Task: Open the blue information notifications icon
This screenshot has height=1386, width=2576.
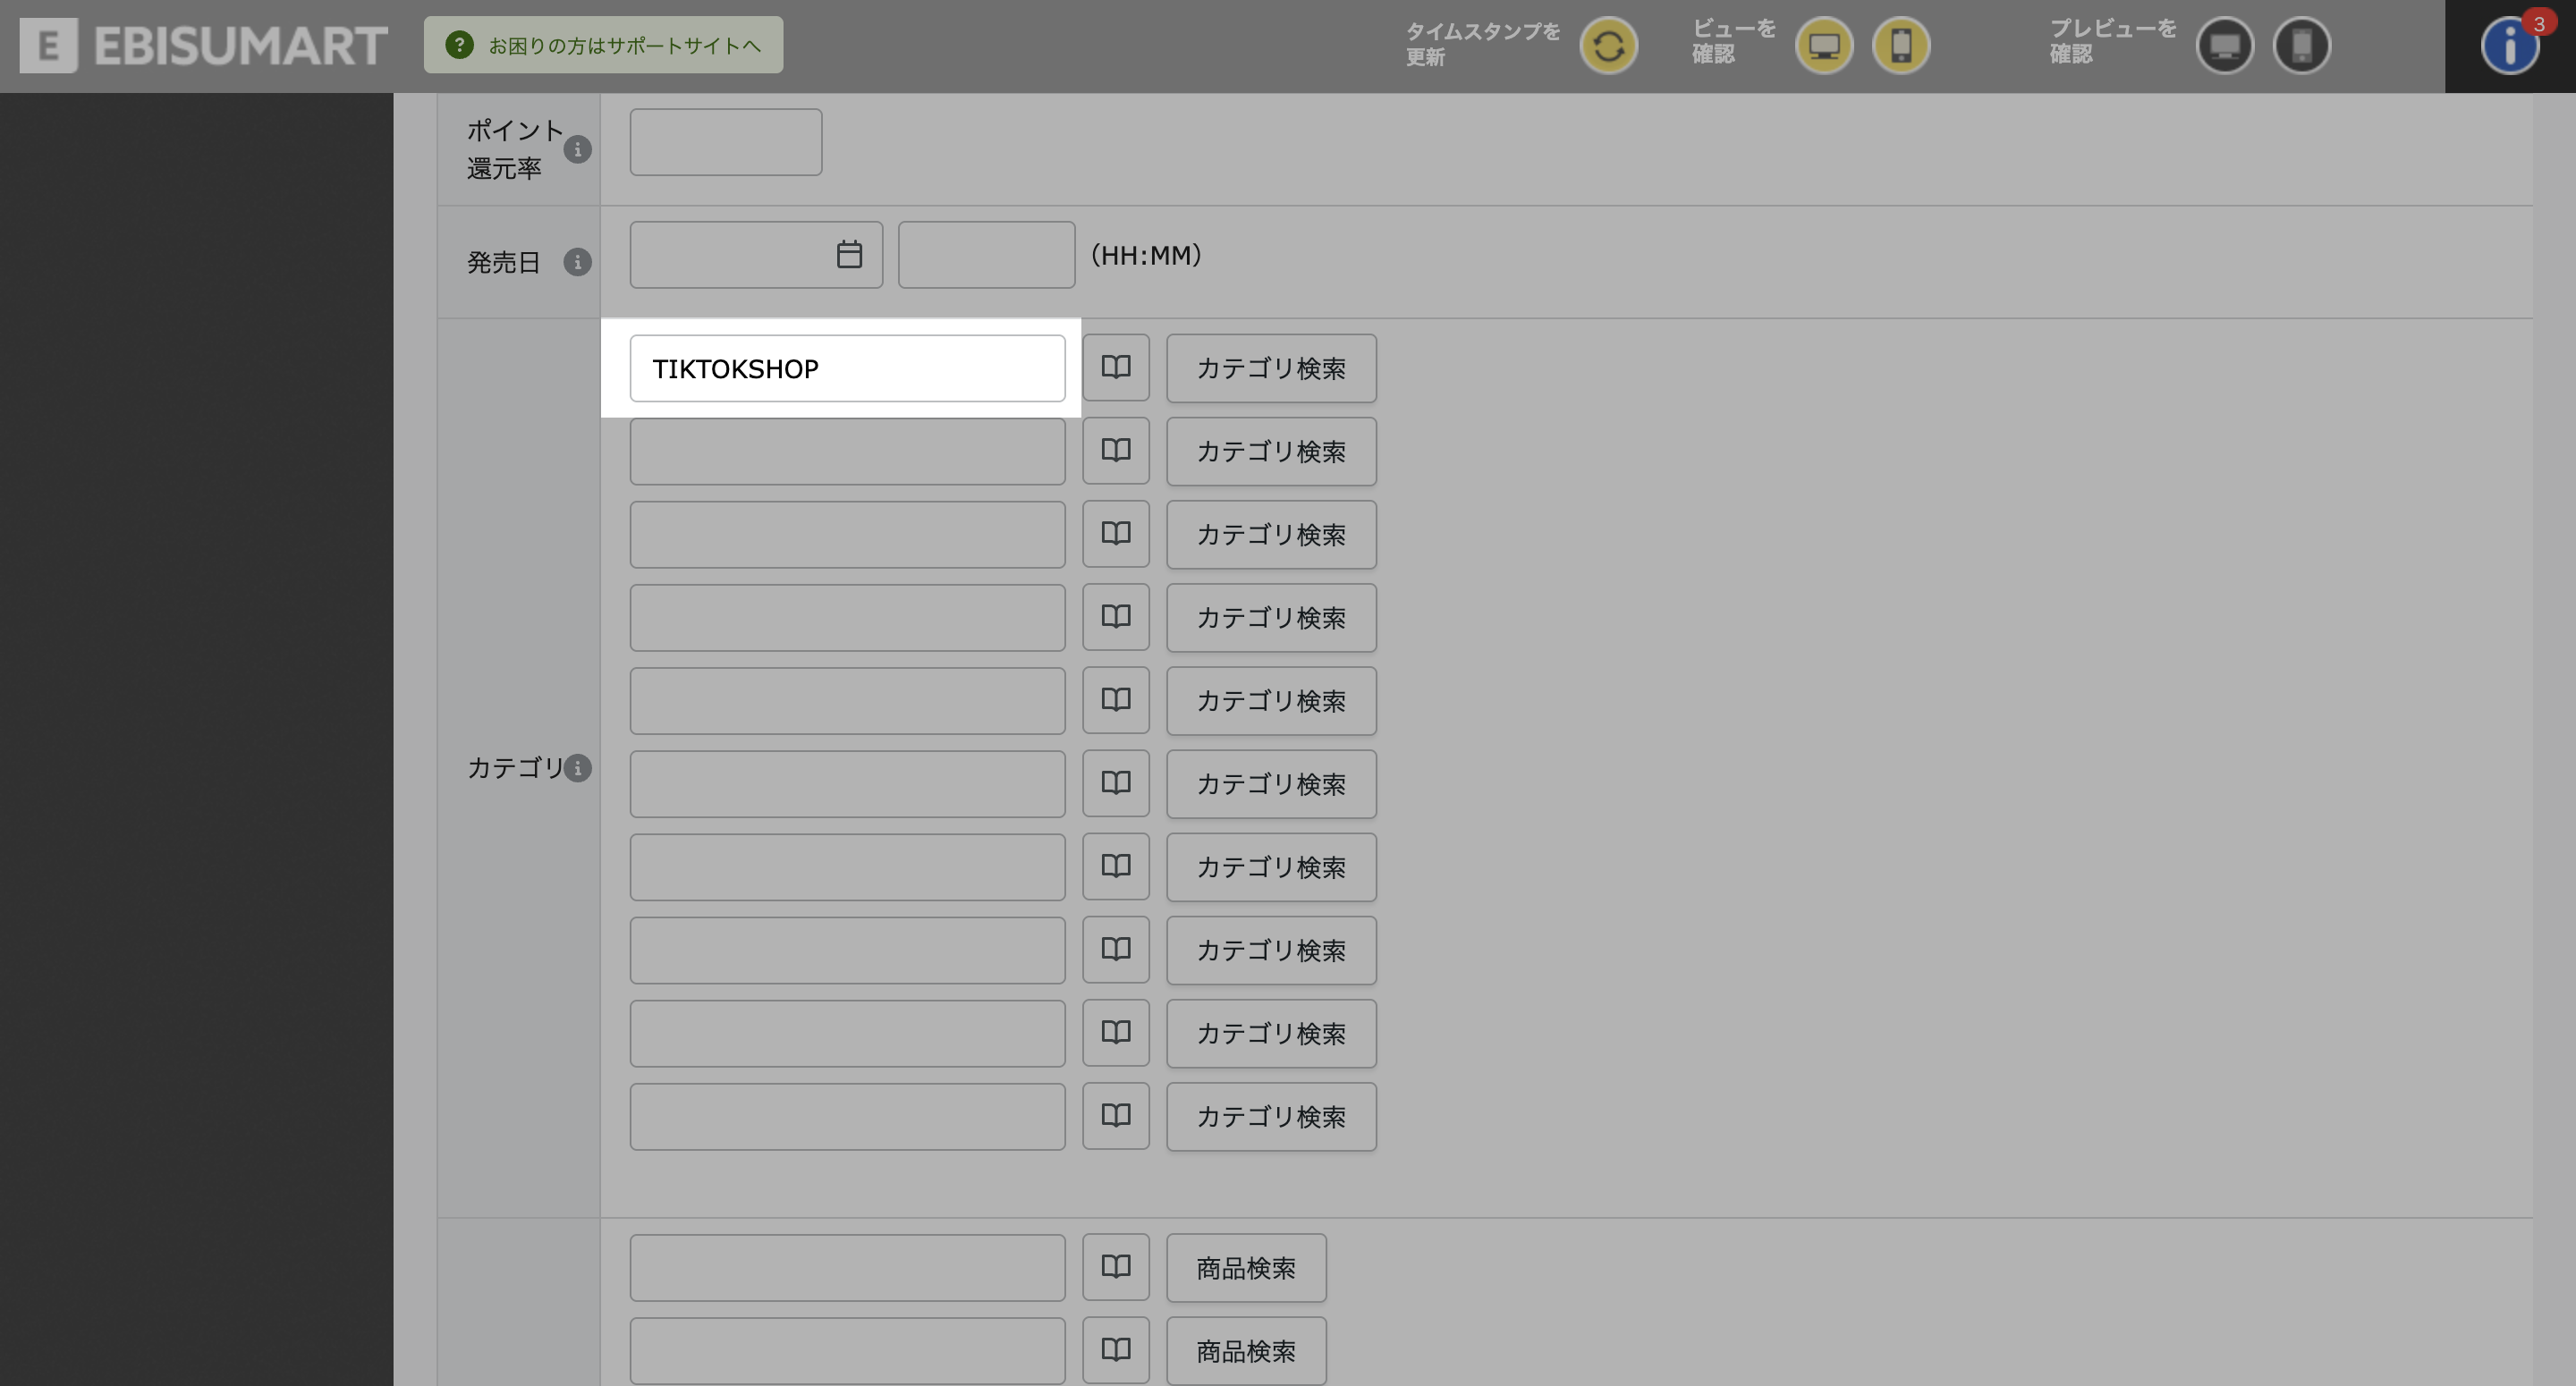Action: point(2509,45)
